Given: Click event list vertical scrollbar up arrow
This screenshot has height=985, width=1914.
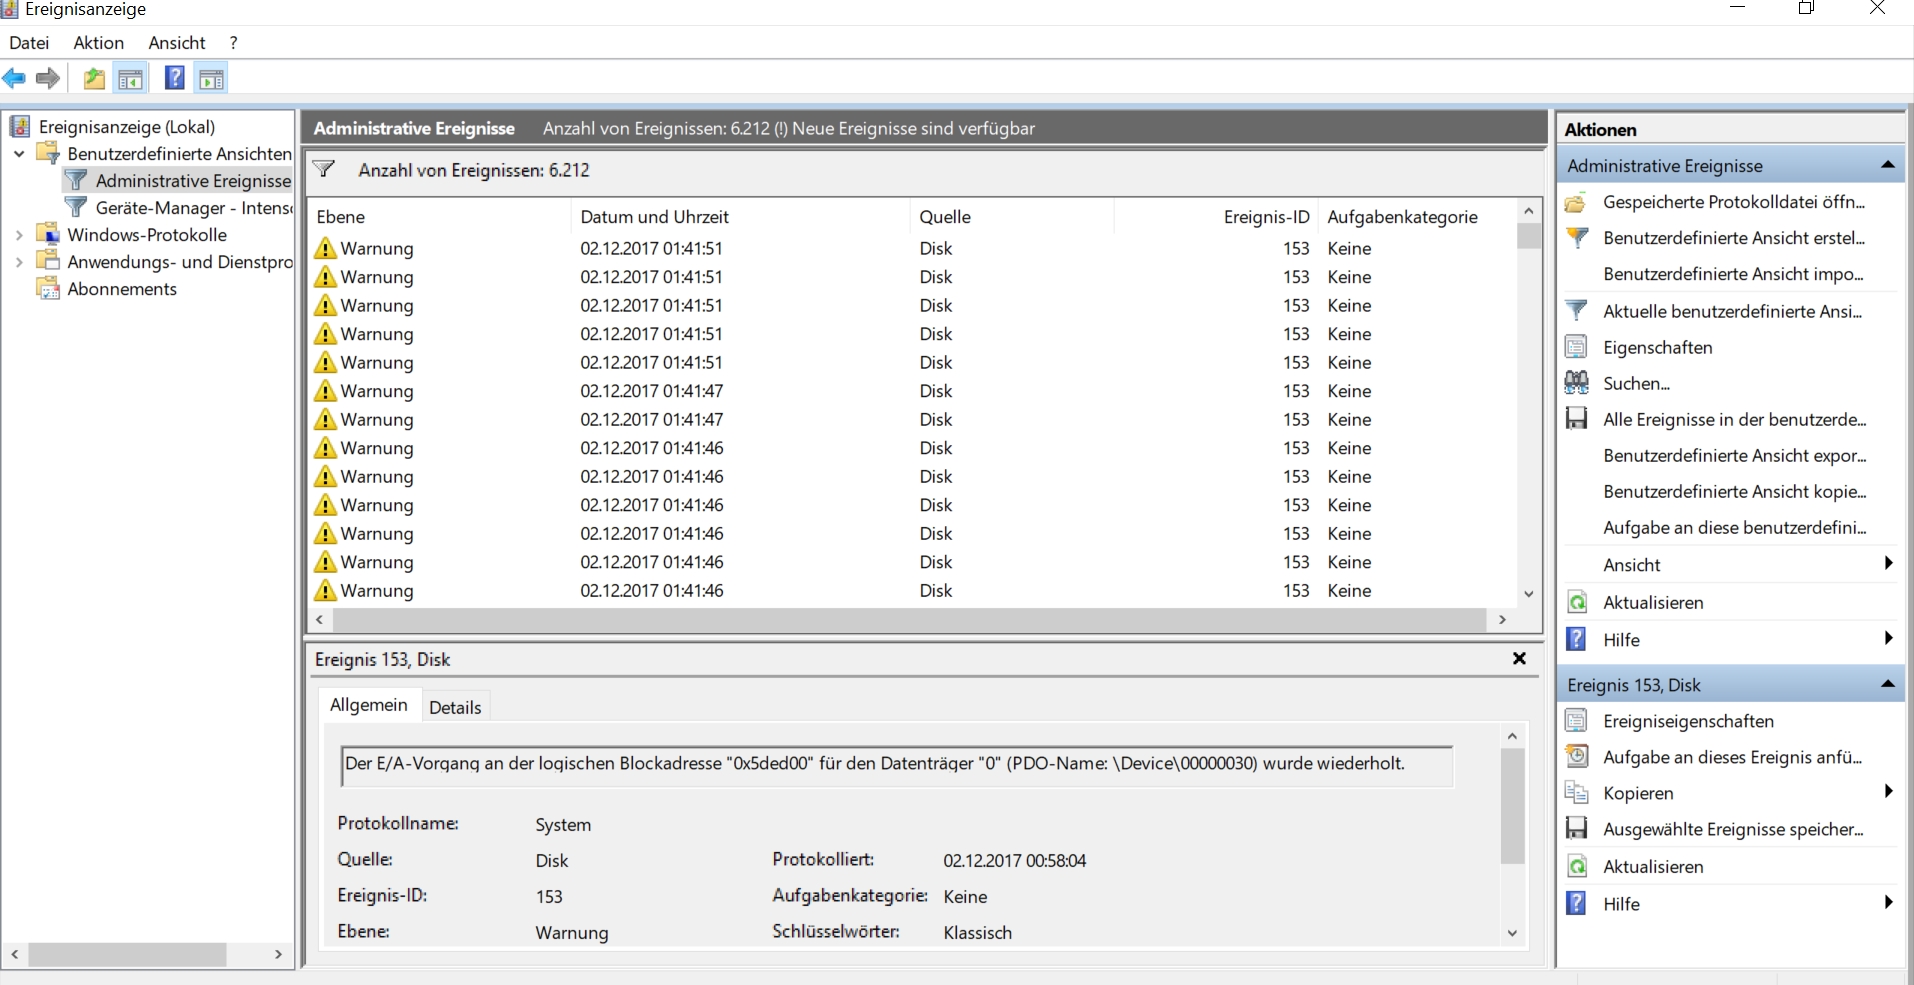Looking at the screenshot, I should [1528, 211].
